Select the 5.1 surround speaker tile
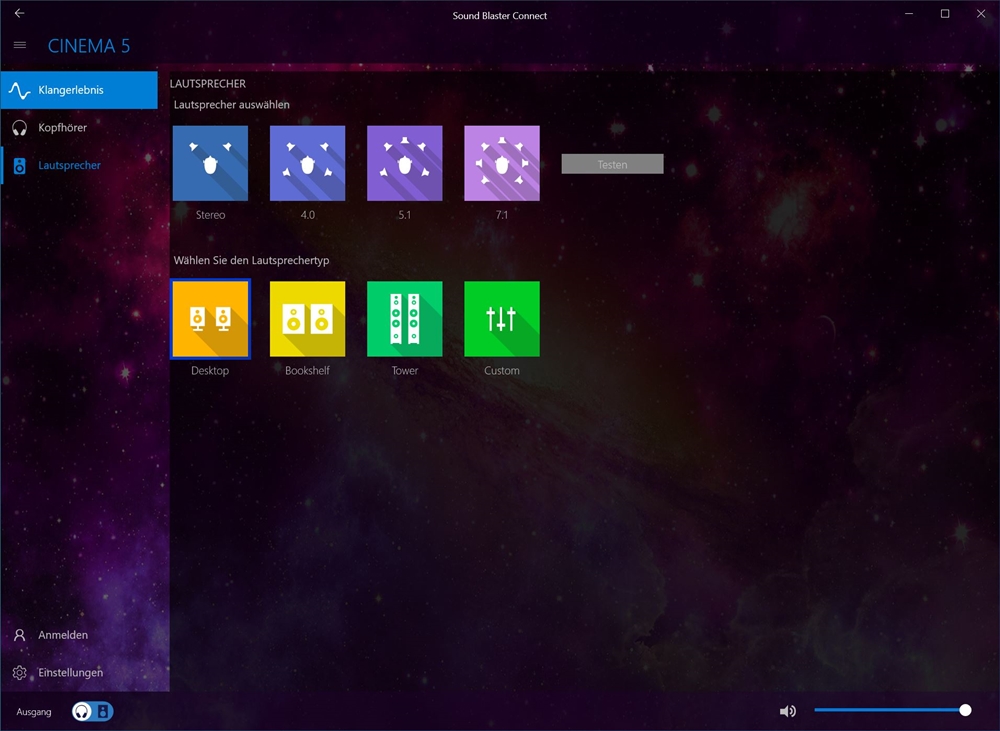The image size is (1000, 731). [x=404, y=163]
